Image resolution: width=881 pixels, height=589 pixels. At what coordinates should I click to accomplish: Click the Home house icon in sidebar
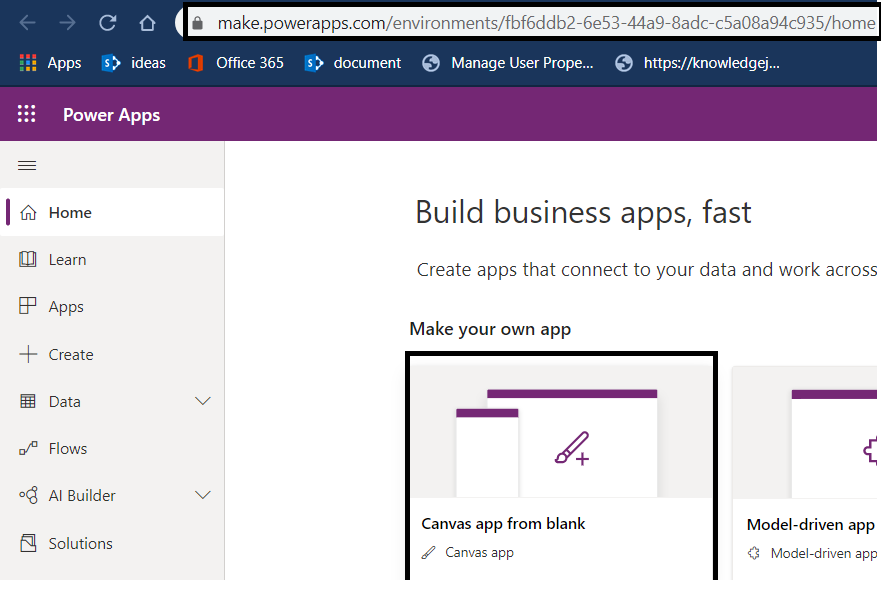click(28, 212)
